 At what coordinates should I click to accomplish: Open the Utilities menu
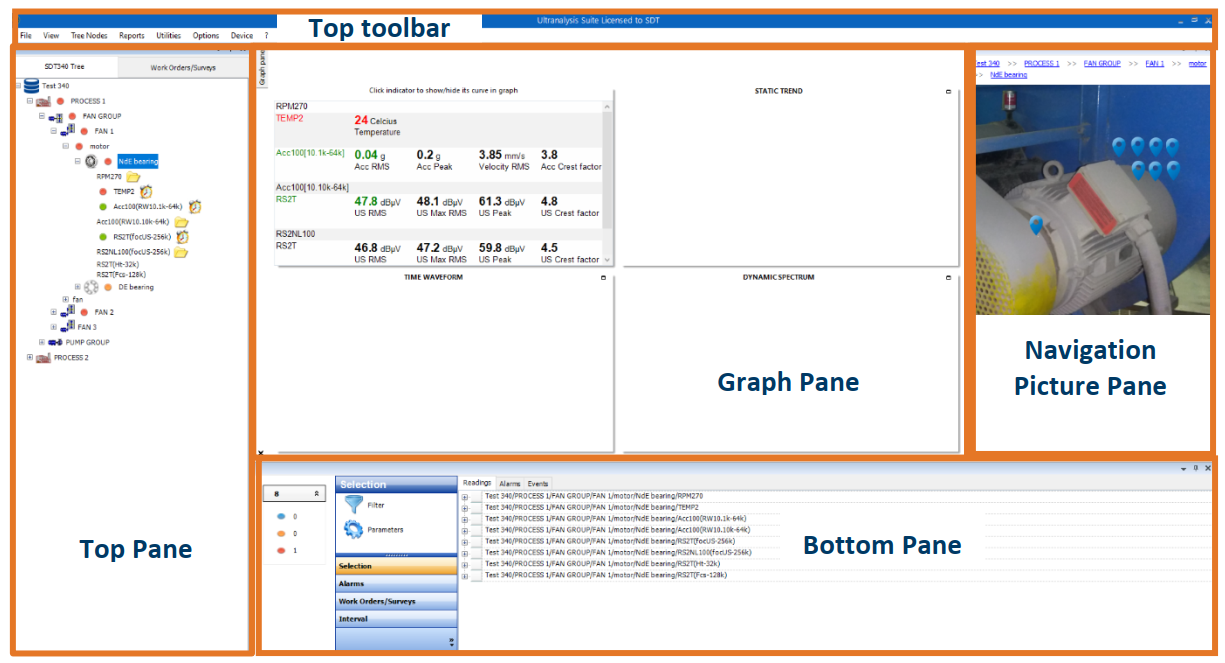(x=168, y=34)
